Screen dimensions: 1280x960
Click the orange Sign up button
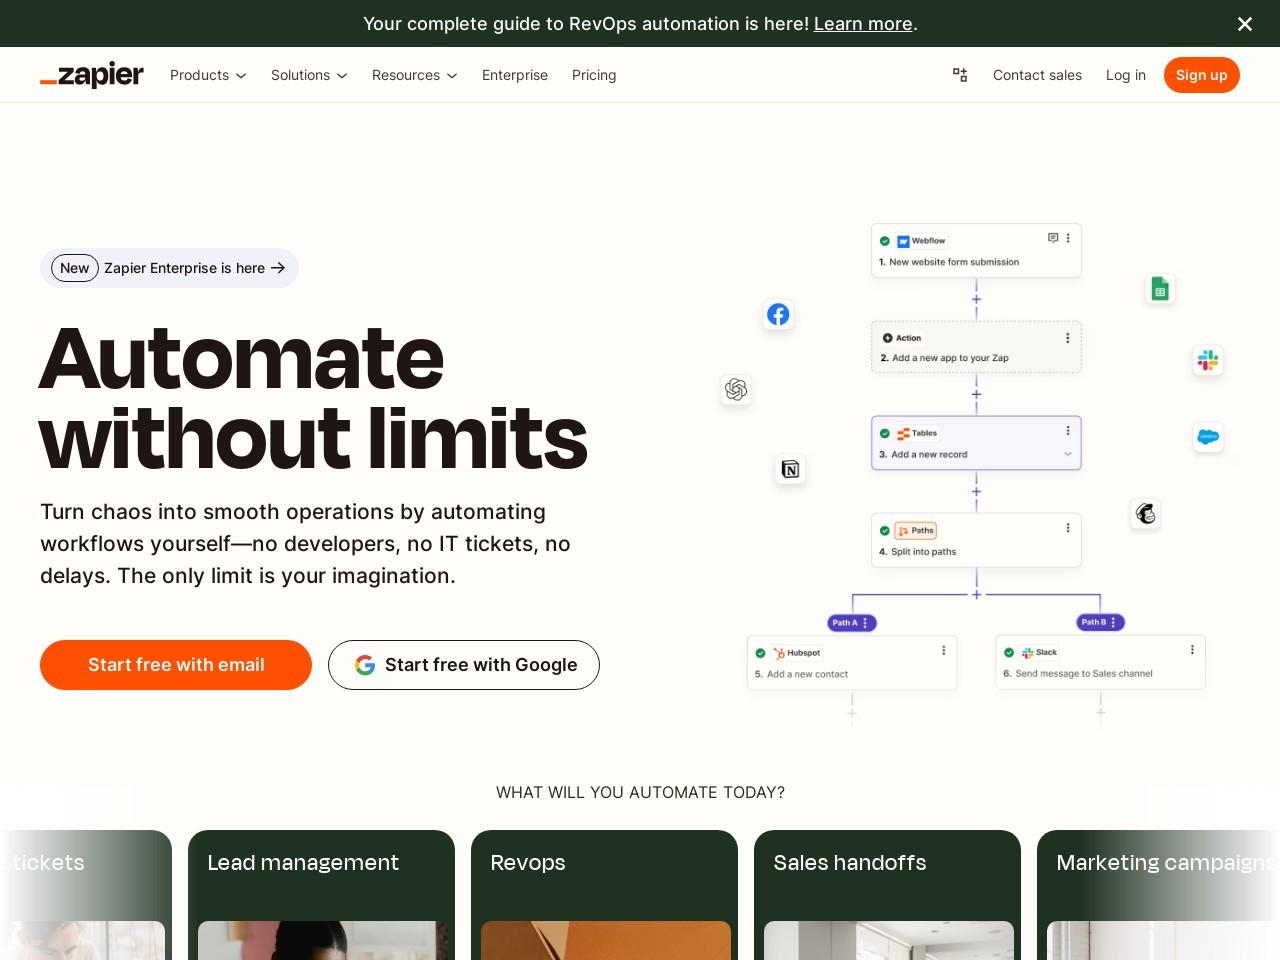pos(1202,75)
